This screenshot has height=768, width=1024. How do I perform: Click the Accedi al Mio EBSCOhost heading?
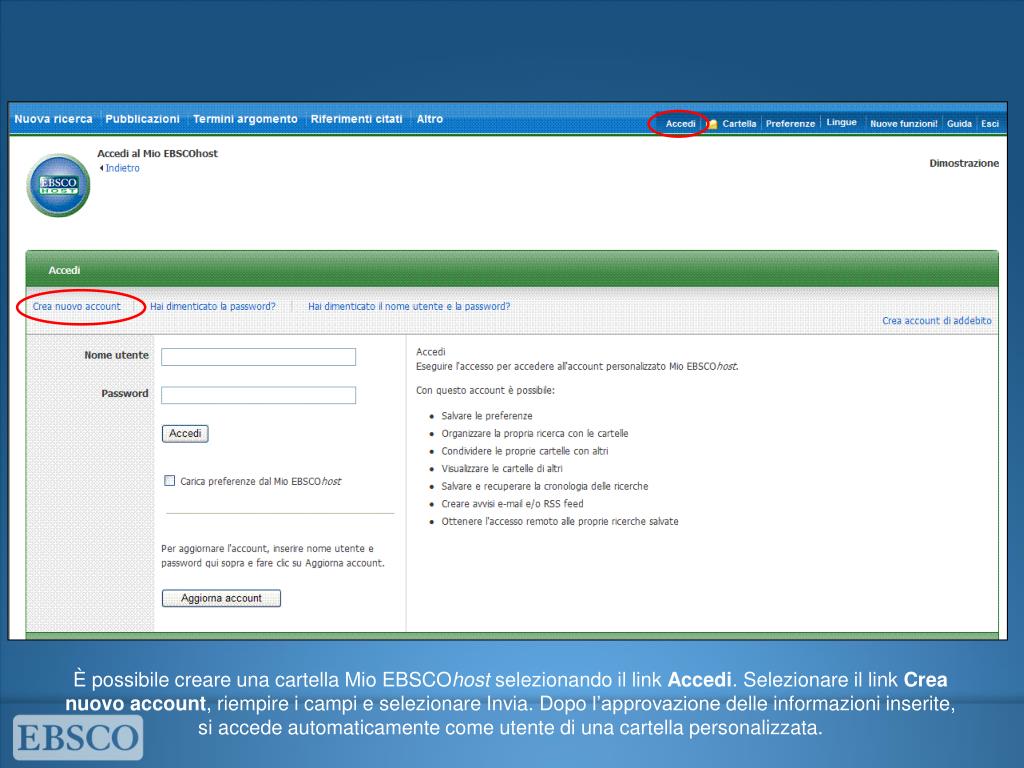click(157, 153)
